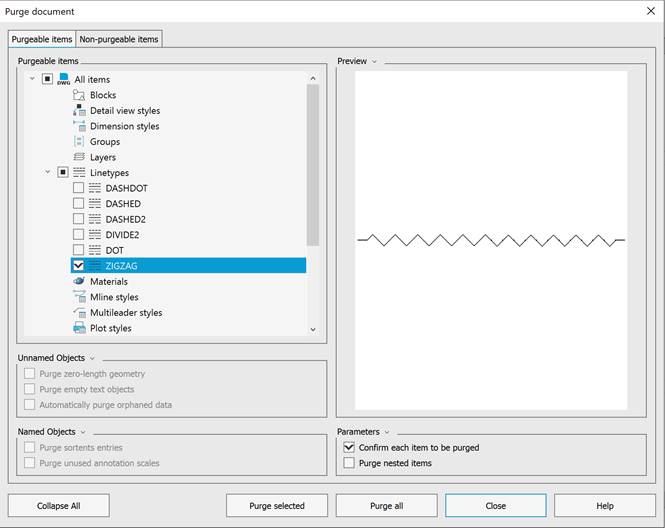Image resolution: width=665 pixels, height=528 pixels.
Task: Click the DOT linetype icon
Action: pyautogui.click(x=95, y=250)
